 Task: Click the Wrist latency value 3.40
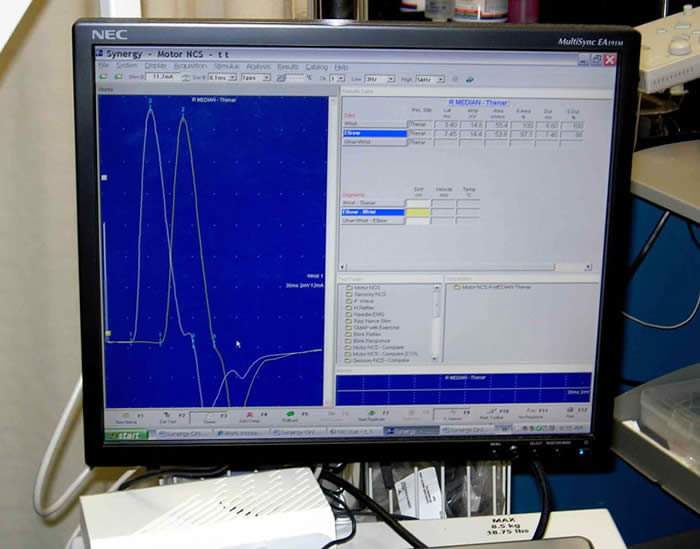click(x=447, y=125)
